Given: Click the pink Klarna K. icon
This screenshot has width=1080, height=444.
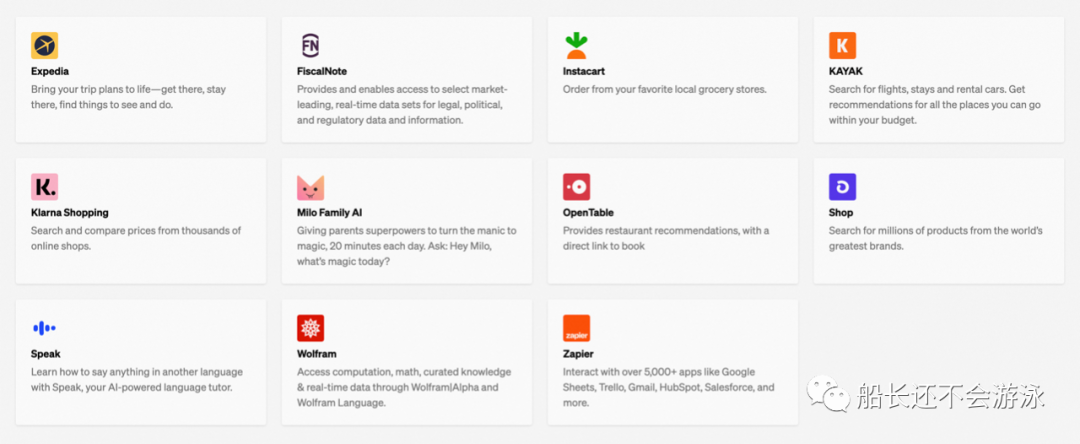Looking at the screenshot, I should point(44,187).
